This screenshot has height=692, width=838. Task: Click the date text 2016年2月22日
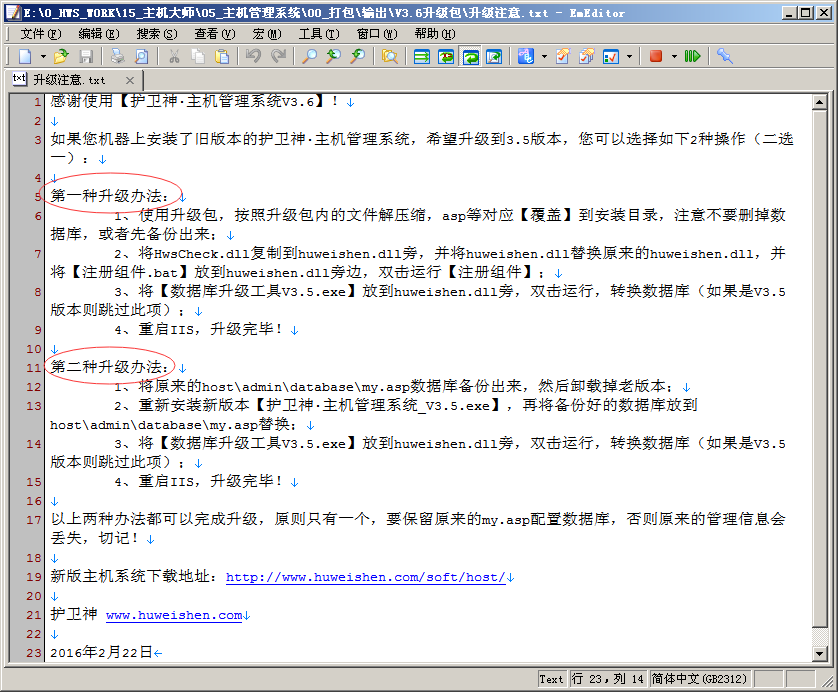[101, 652]
